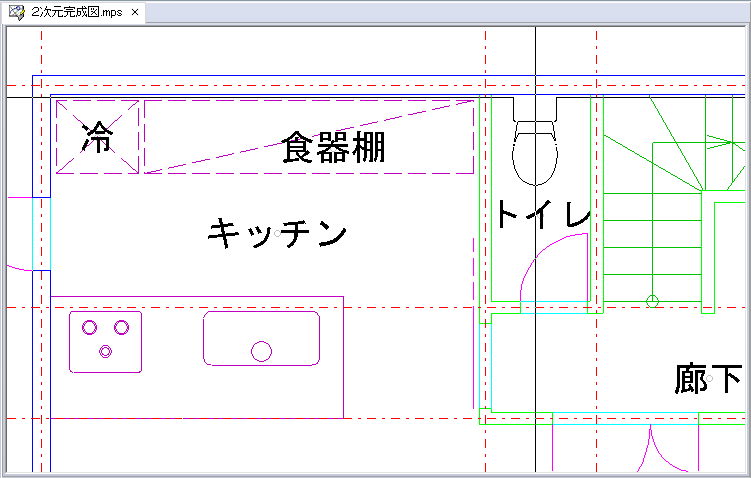Select the toilet door swing arc
The height and width of the screenshot is (478, 751).
554,267
